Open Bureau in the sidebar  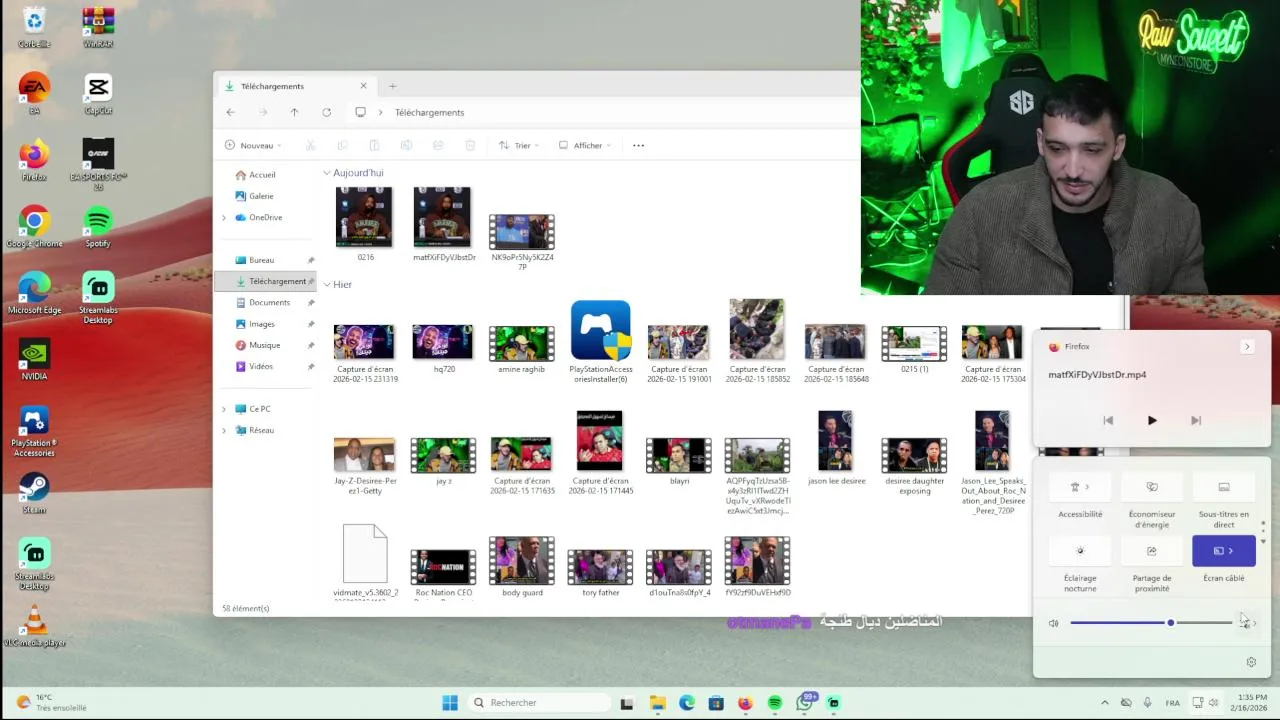(261, 260)
